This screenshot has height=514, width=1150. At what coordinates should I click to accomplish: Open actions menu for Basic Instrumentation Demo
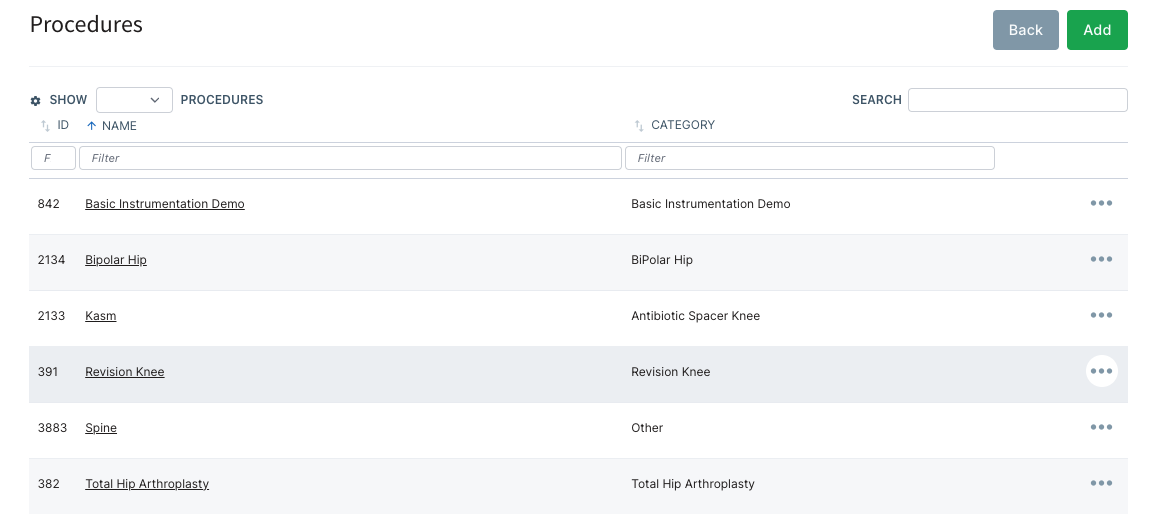(1101, 203)
